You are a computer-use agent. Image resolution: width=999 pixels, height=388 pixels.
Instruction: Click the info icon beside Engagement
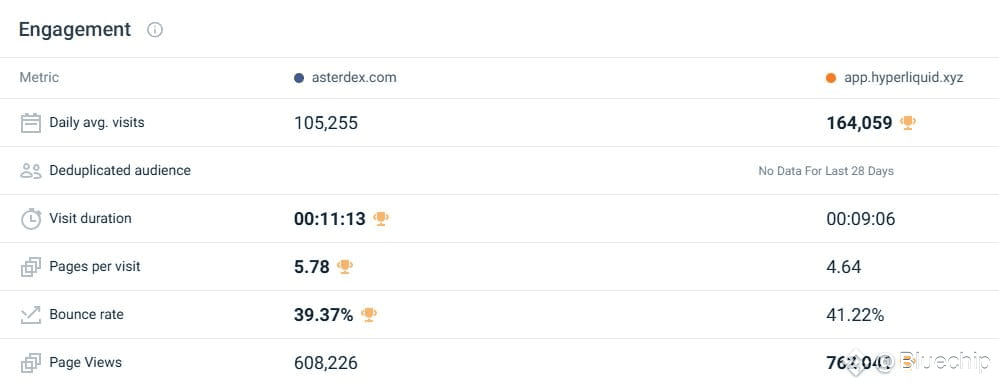pyautogui.click(x=155, y=30)
